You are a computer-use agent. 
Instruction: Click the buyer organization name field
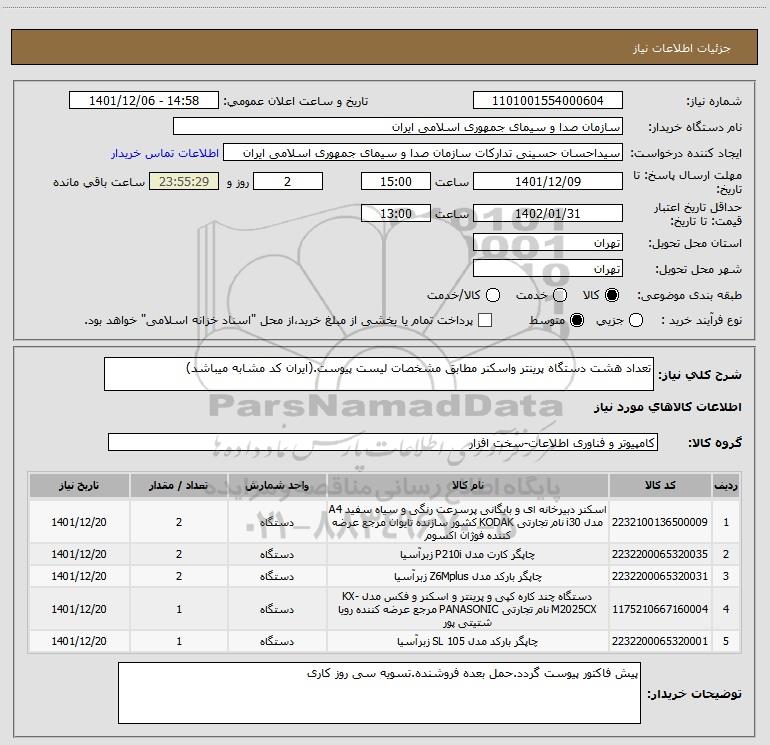pyautogui.click(x=398, y=127)
